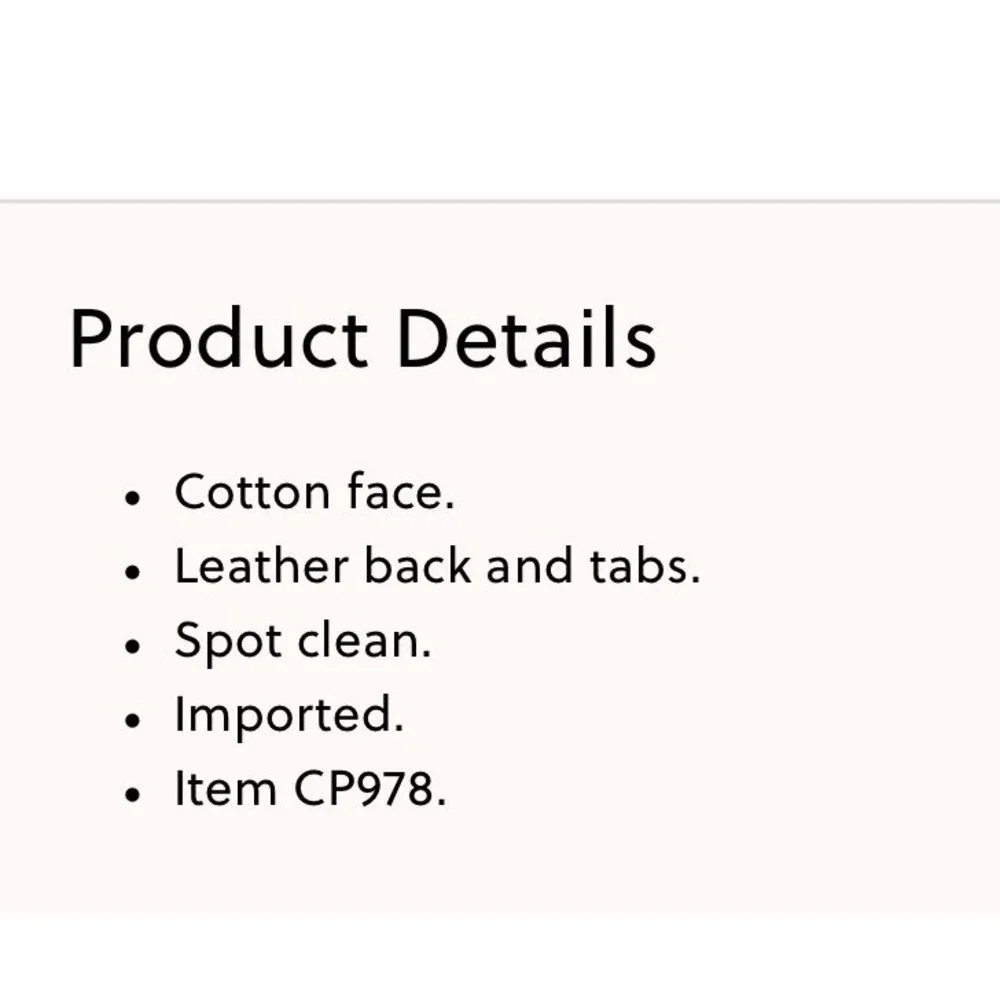Viewport: 1000px width, 1000px height.
Task: Click the Product Details heading
Action: (363, 339)
